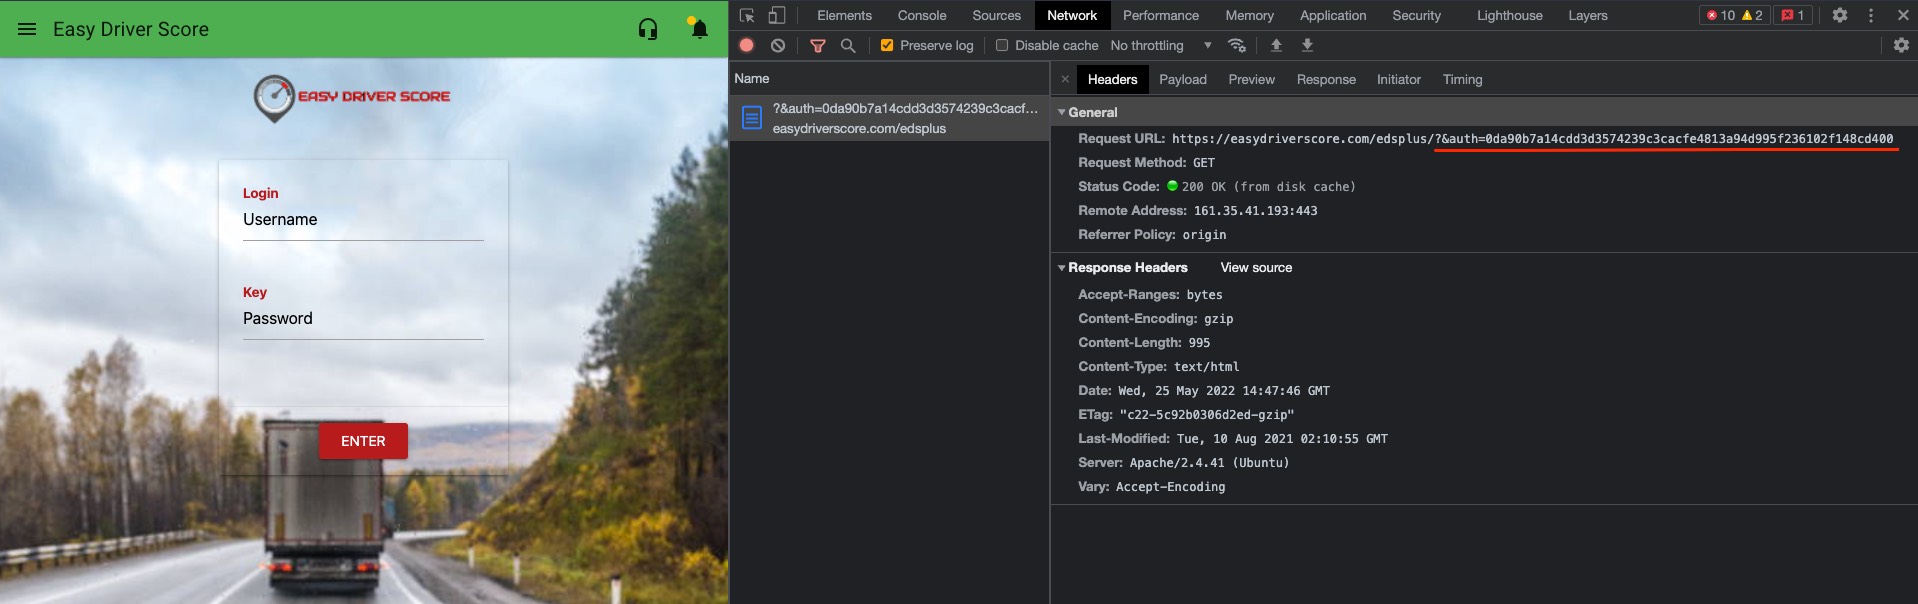This screenshot has height=604, width=1918.
Task: Open the Layers tab
Action: (x=1588, y=15)
